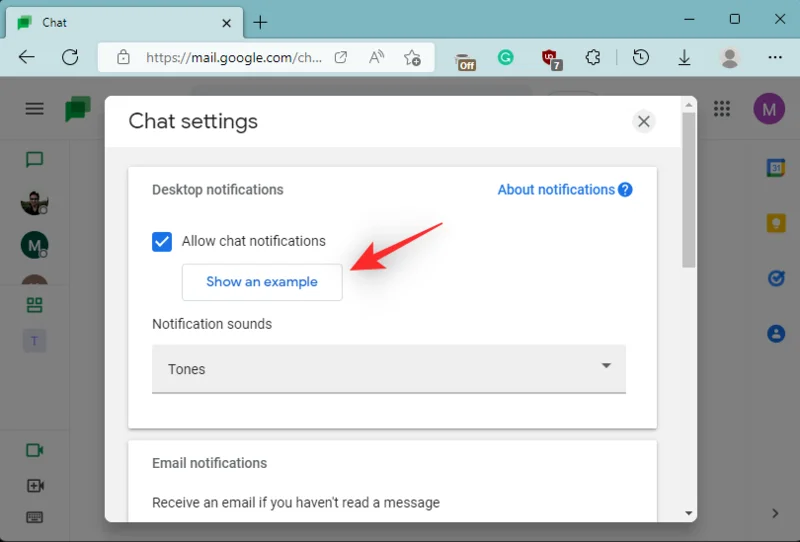Add this page to favorites
800x542 pixels.
pyautogui.click(x=412, y=58)
